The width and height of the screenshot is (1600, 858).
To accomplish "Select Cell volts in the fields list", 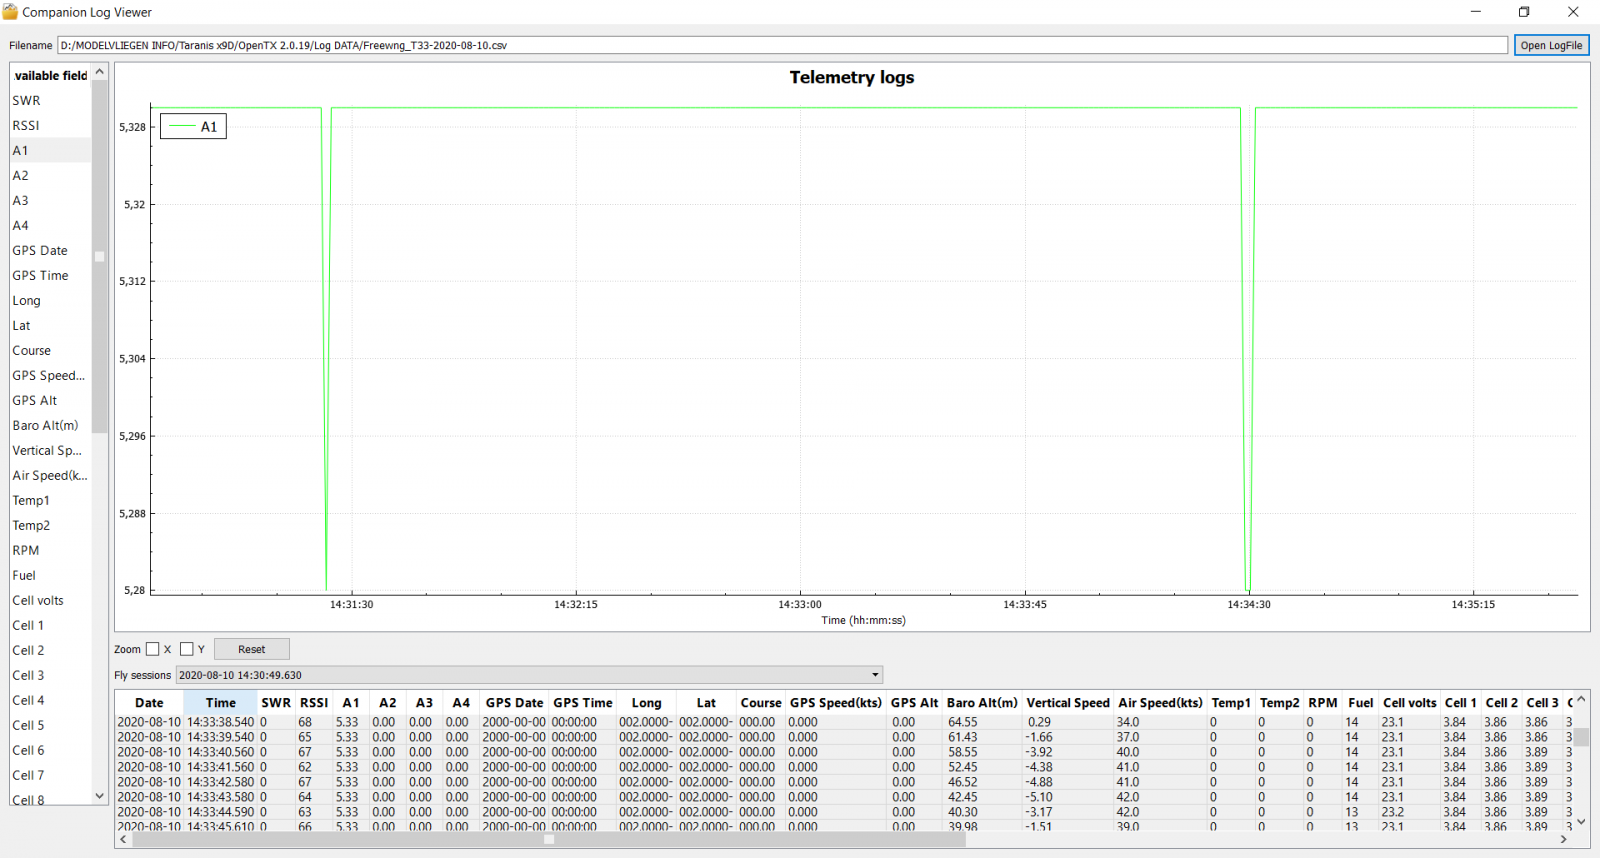I will (x=50, y=600).
